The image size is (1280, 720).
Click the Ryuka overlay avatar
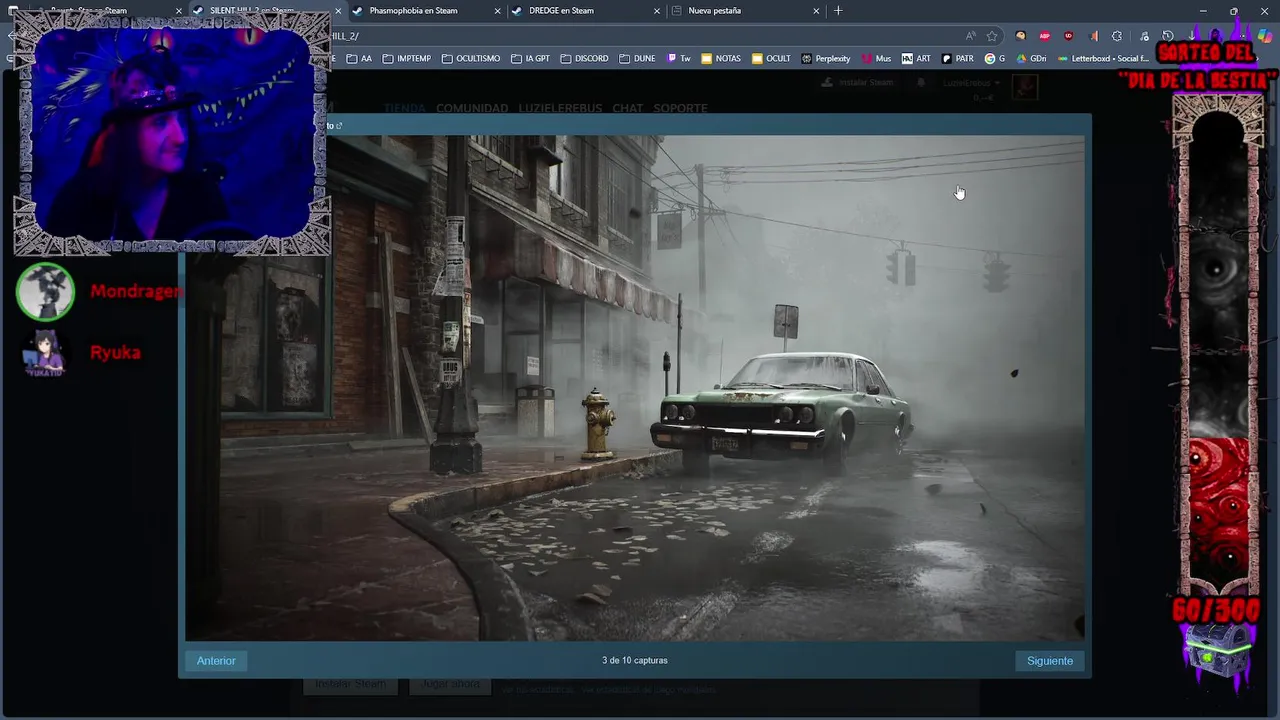[44, 353]
